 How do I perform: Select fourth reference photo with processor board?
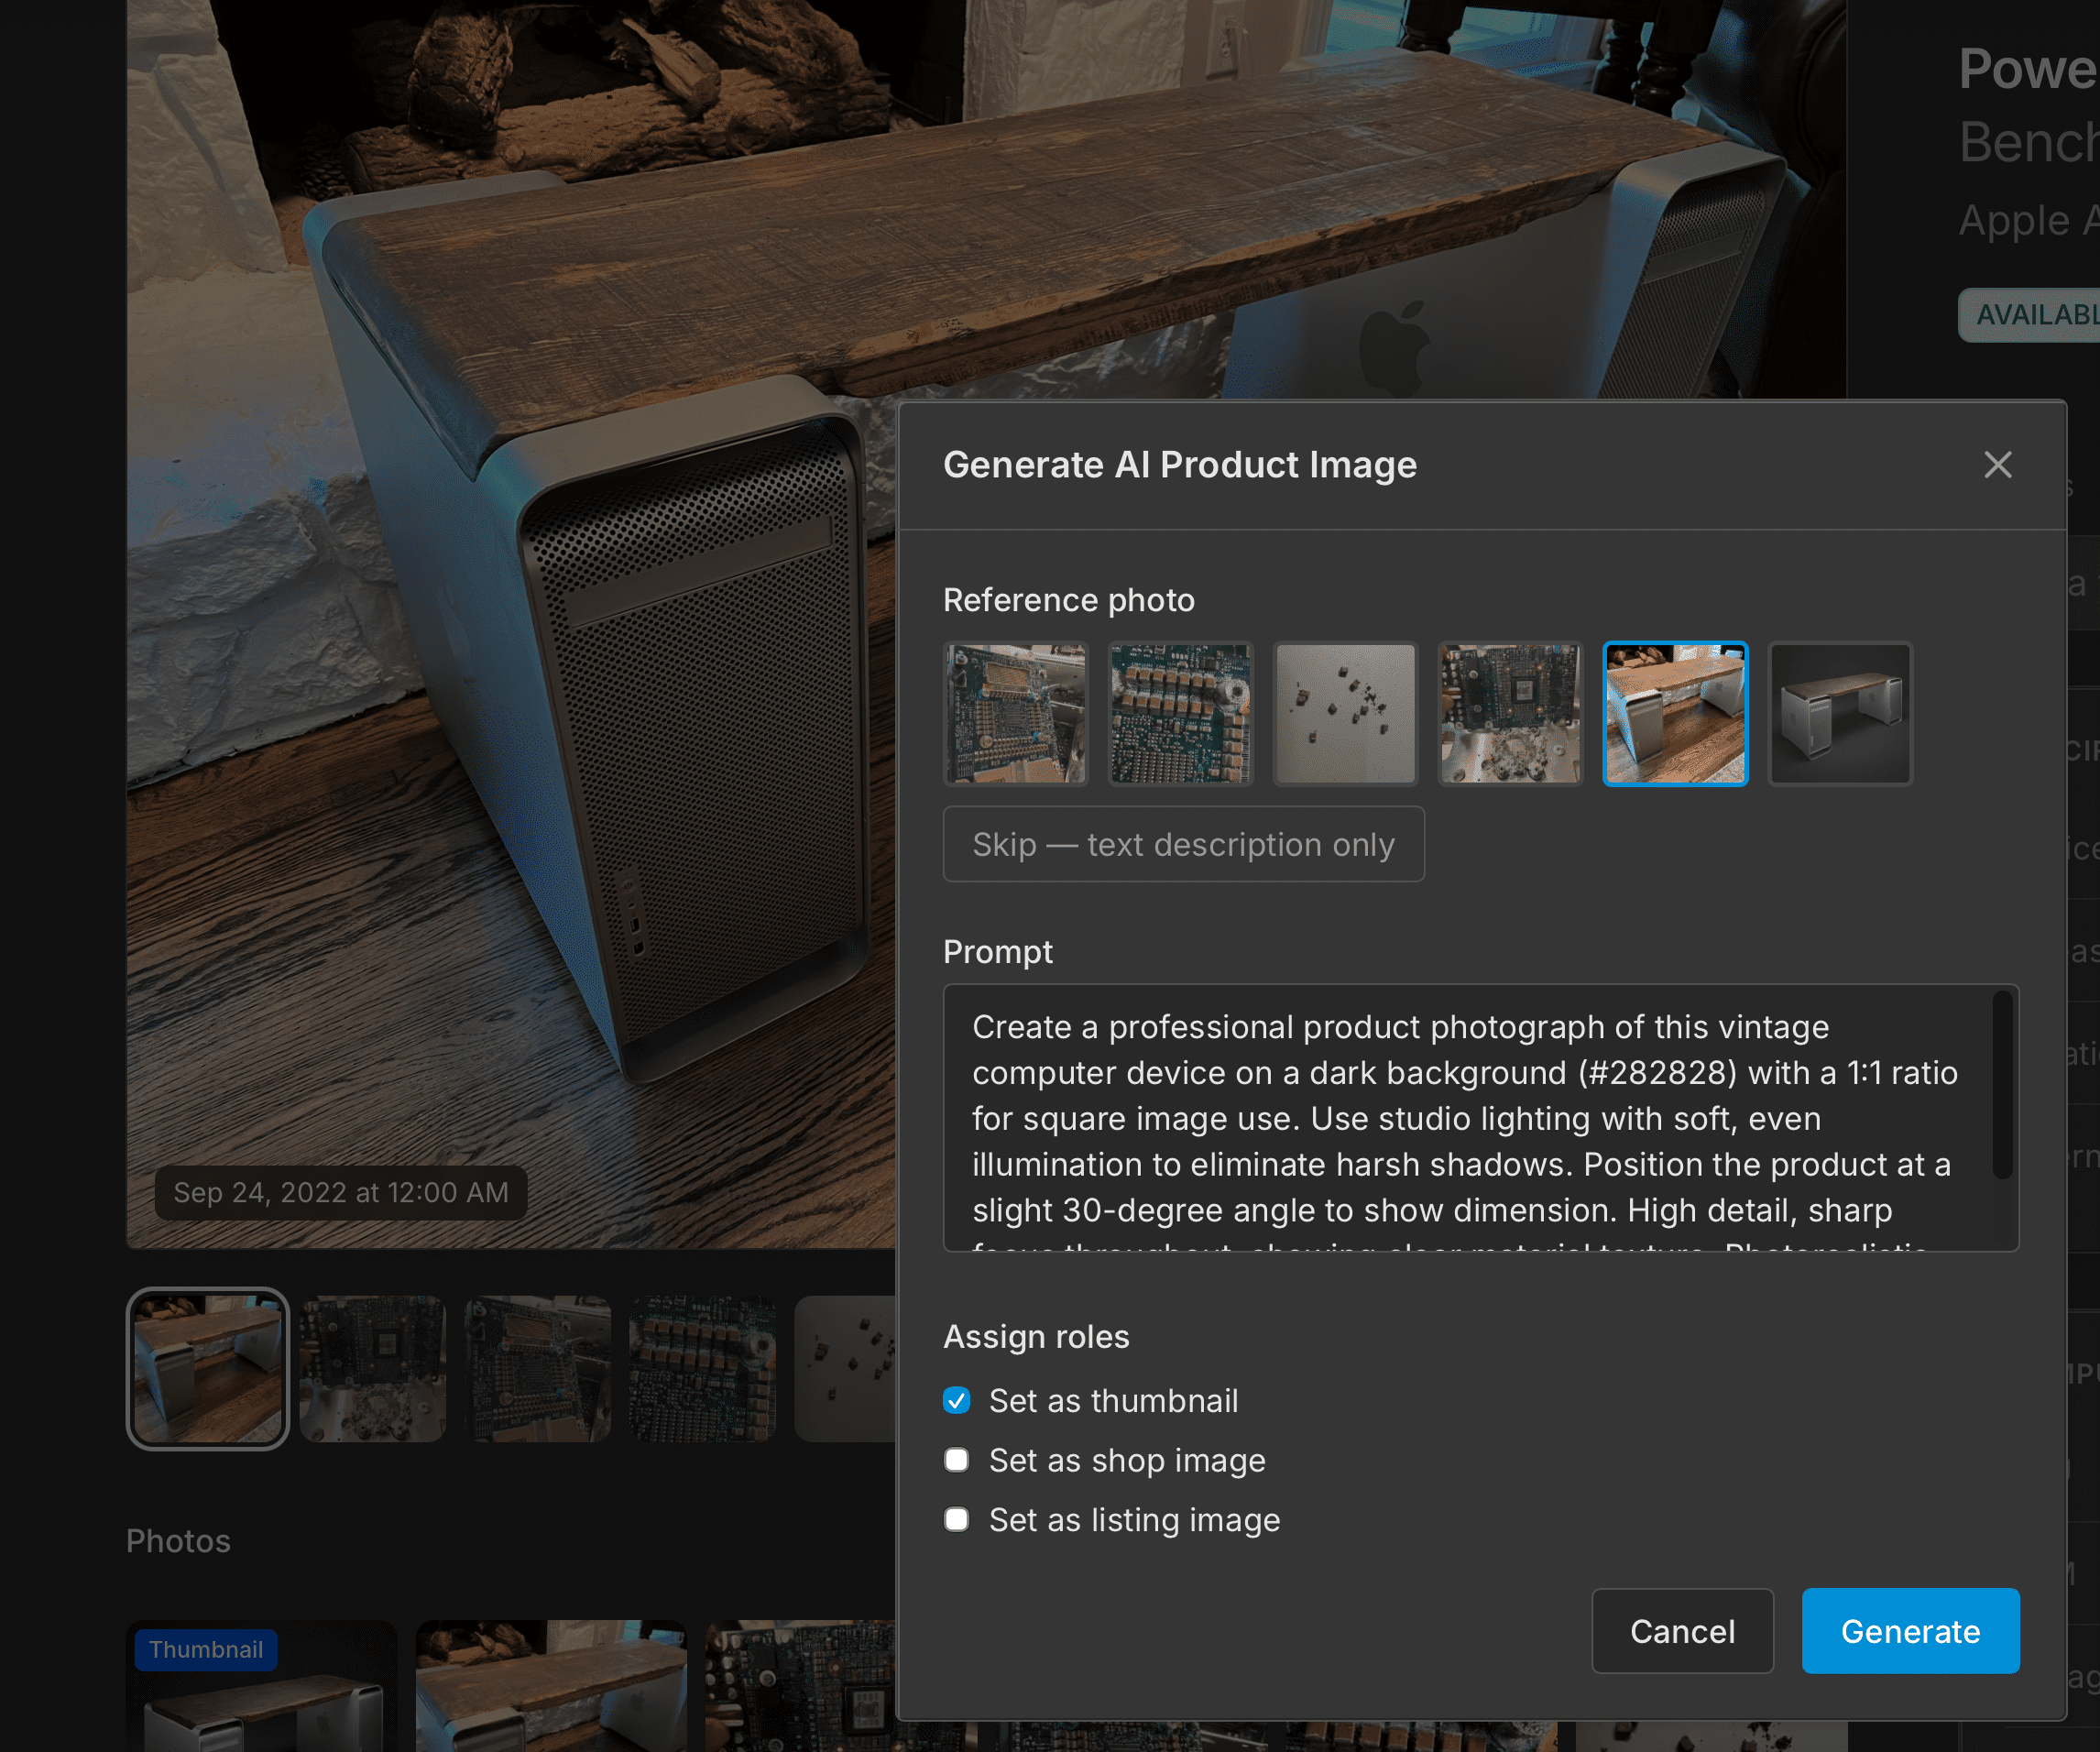(x=1510, y=713)
